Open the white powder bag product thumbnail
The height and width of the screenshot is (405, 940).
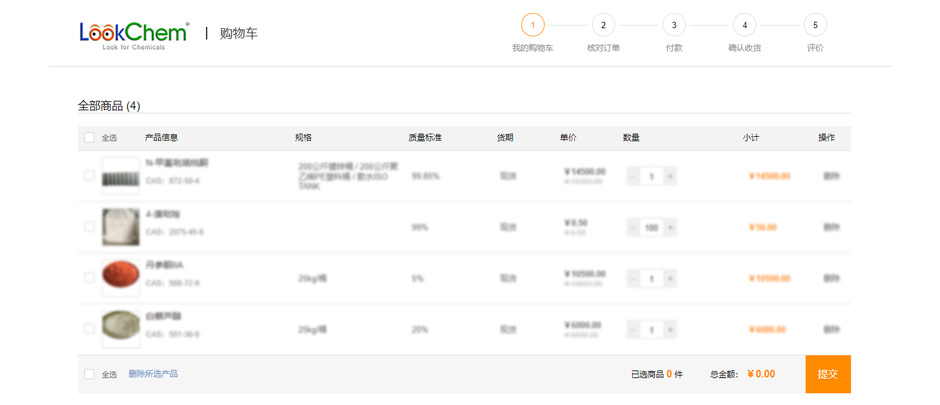120,226
